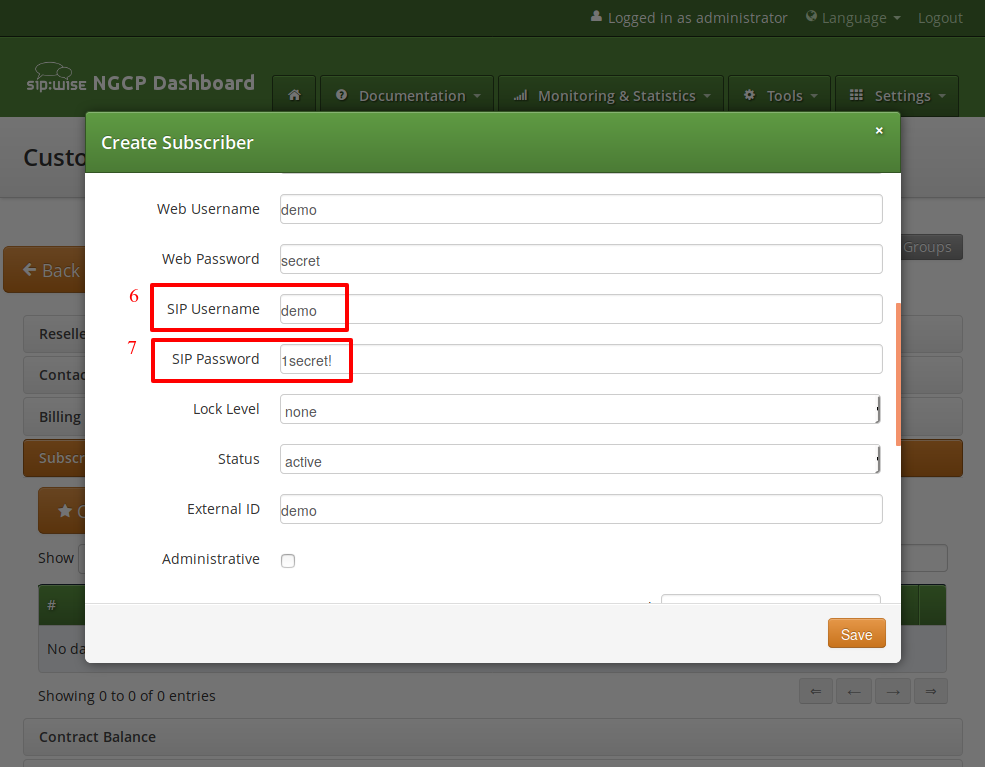Click the SIP:Wise logo
985x767 pixels.
(x=55, y=80)
